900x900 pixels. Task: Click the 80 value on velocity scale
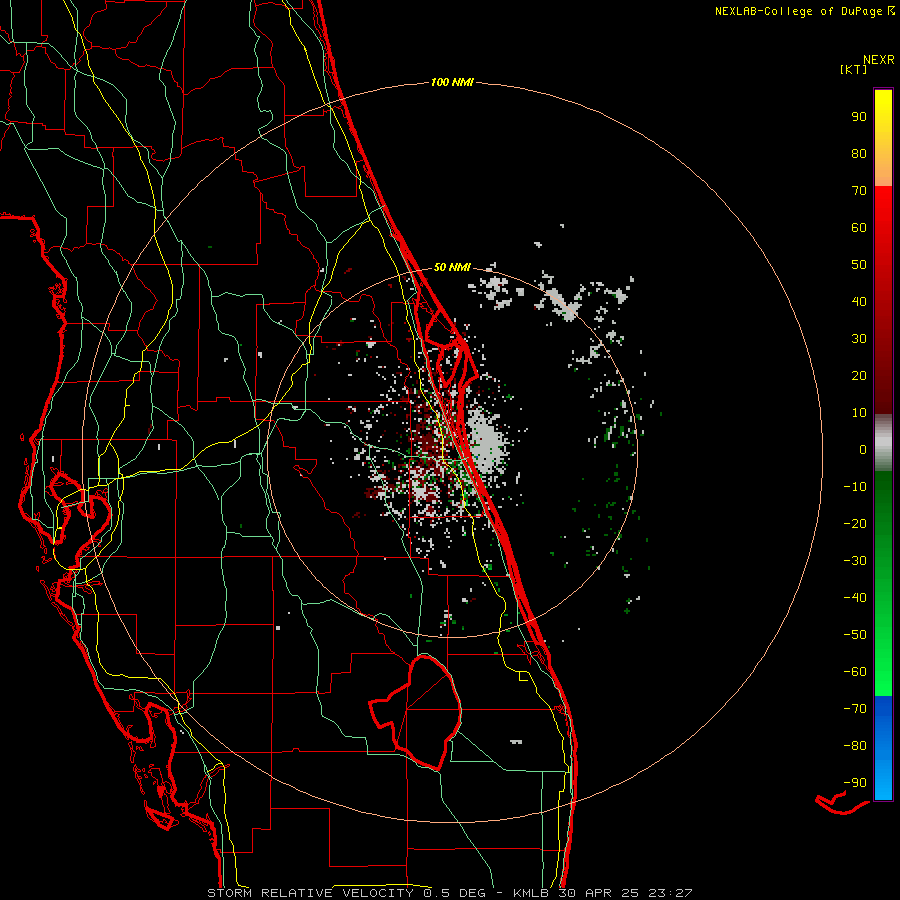tap(859, 153)
